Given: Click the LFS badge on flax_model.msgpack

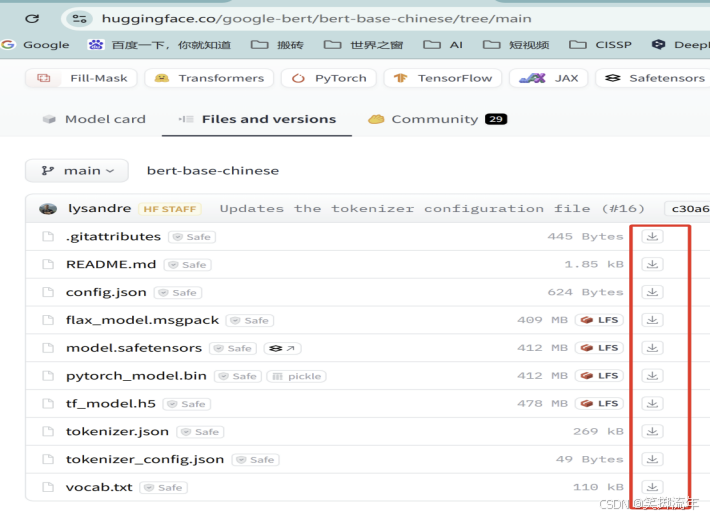Looking at the screenshot, I should [600, 320].
